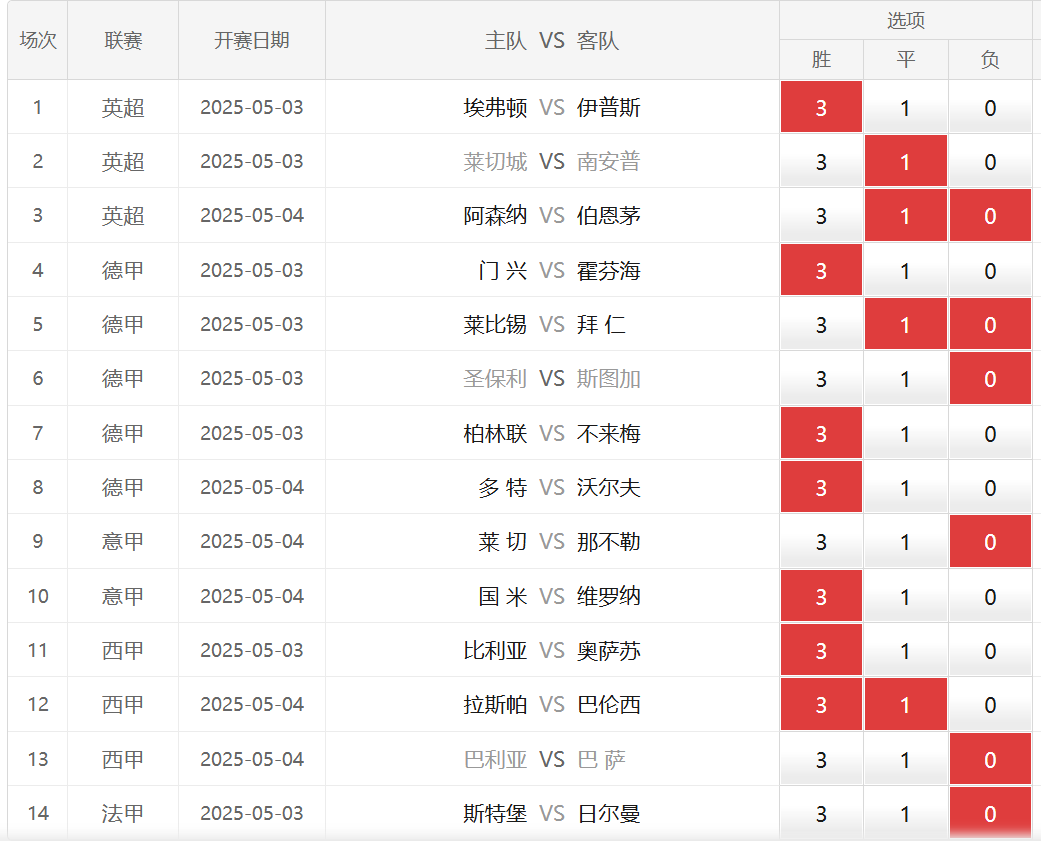Select win option 3 for 莱比锡 vs 拜仁
1041x843 pixels.
pos(821,324)
